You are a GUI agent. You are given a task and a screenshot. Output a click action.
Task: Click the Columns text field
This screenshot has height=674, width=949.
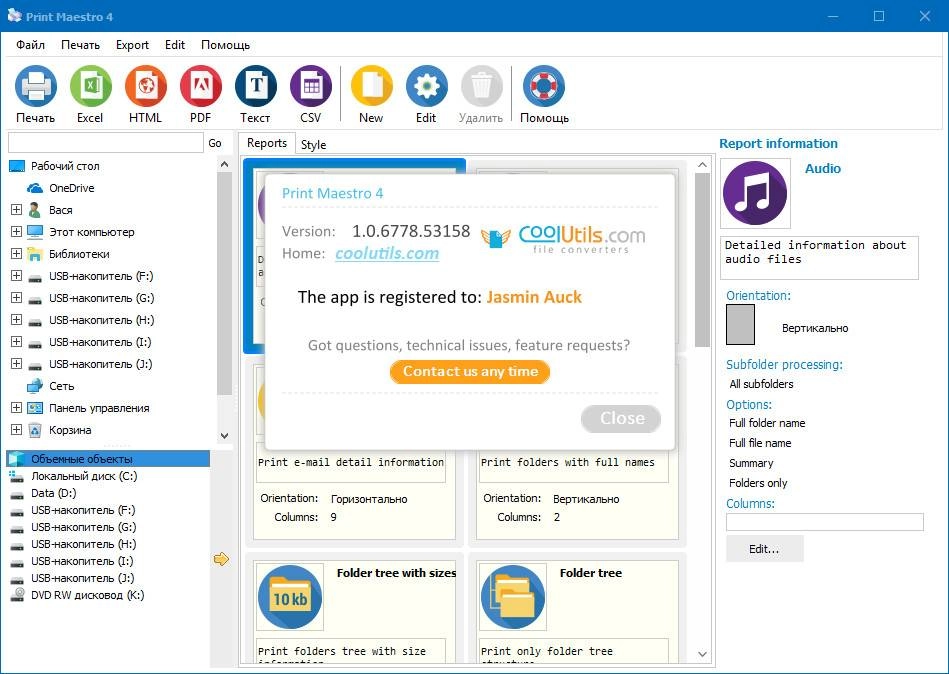click(x=825, y=522)
